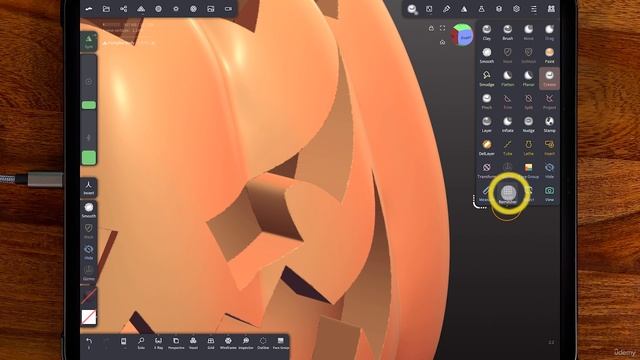Select the Insert tool in the tools grid
Screen dimensions: 640x360
pos(549,148)
